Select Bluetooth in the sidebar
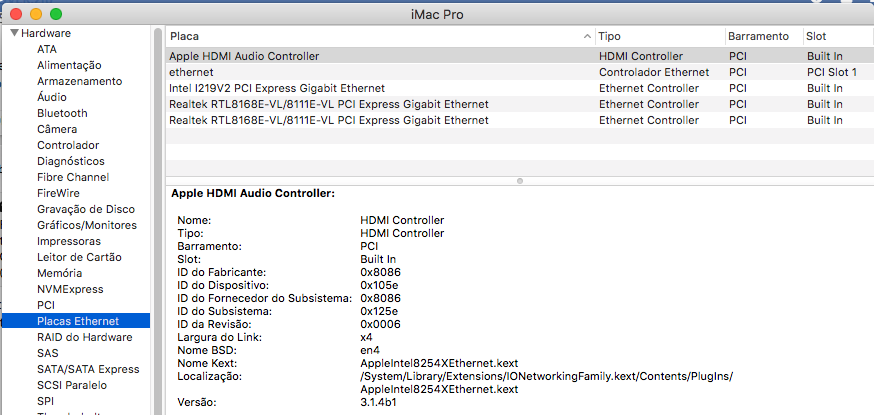This screenshot has height=415, width=874. [x=62, y=113]
